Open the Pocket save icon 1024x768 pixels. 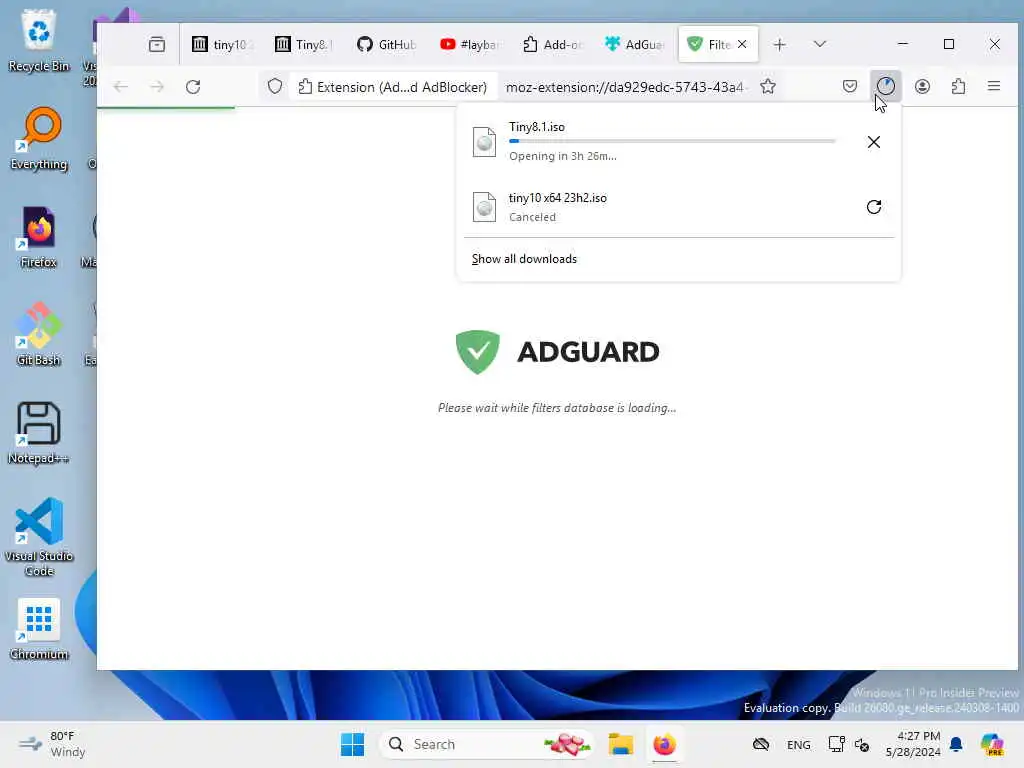pyautogui.click(x=850, y=86)
